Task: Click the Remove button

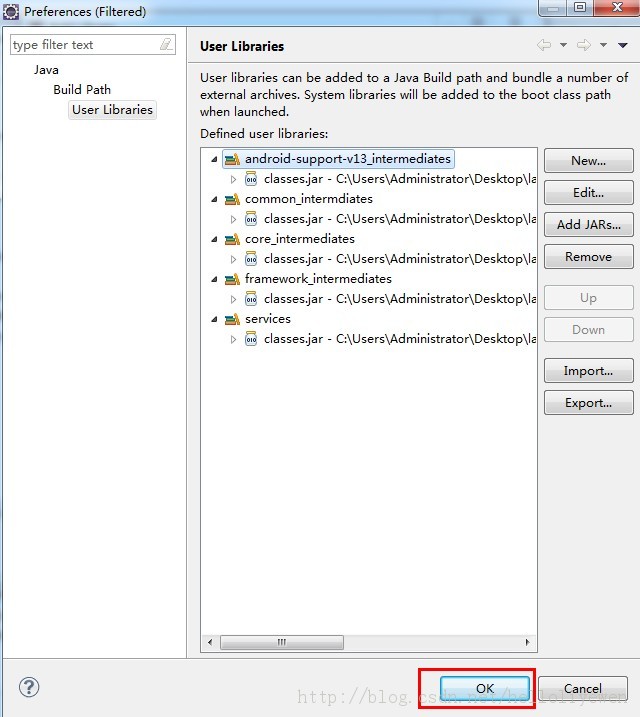Action: (x=588, y=257)
